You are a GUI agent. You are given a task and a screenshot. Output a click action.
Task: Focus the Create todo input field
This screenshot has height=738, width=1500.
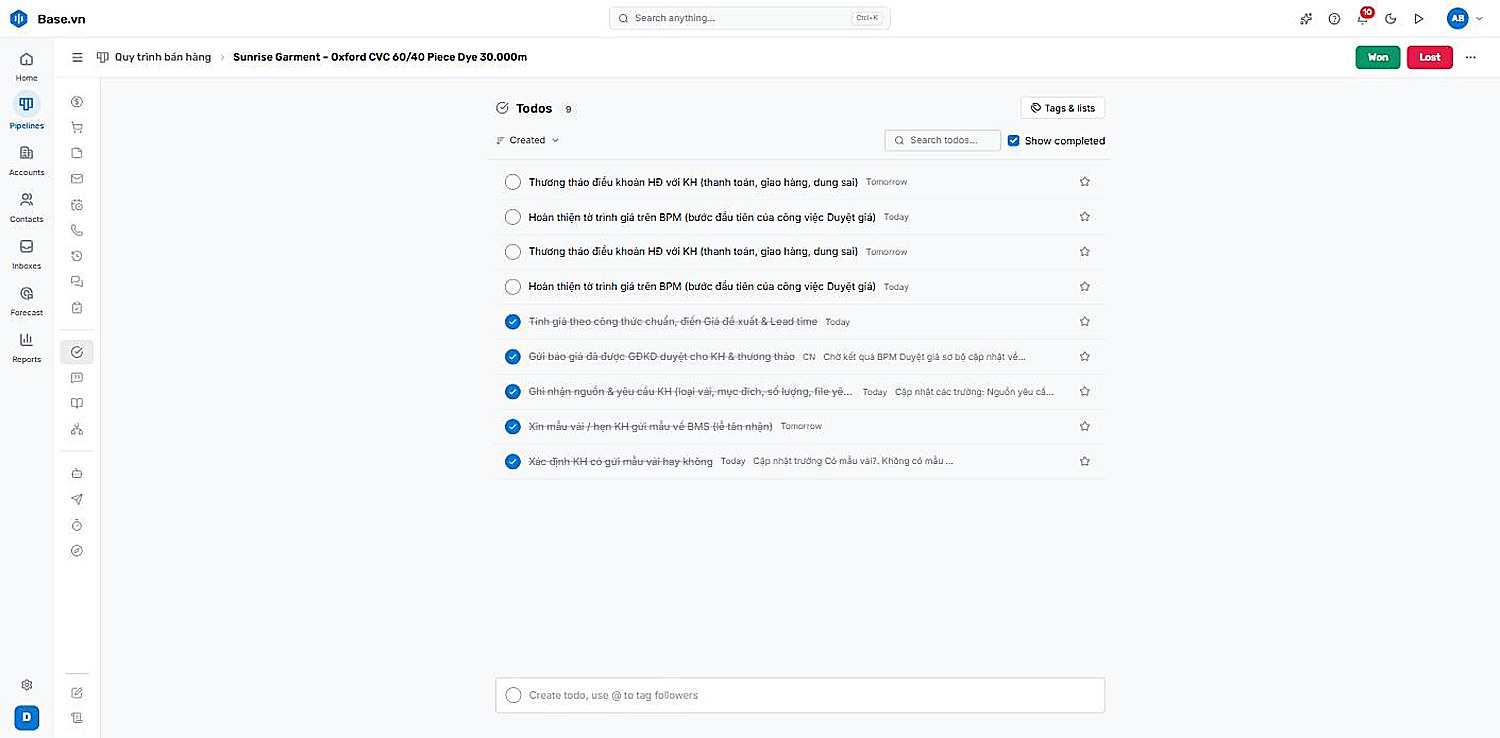800,695
